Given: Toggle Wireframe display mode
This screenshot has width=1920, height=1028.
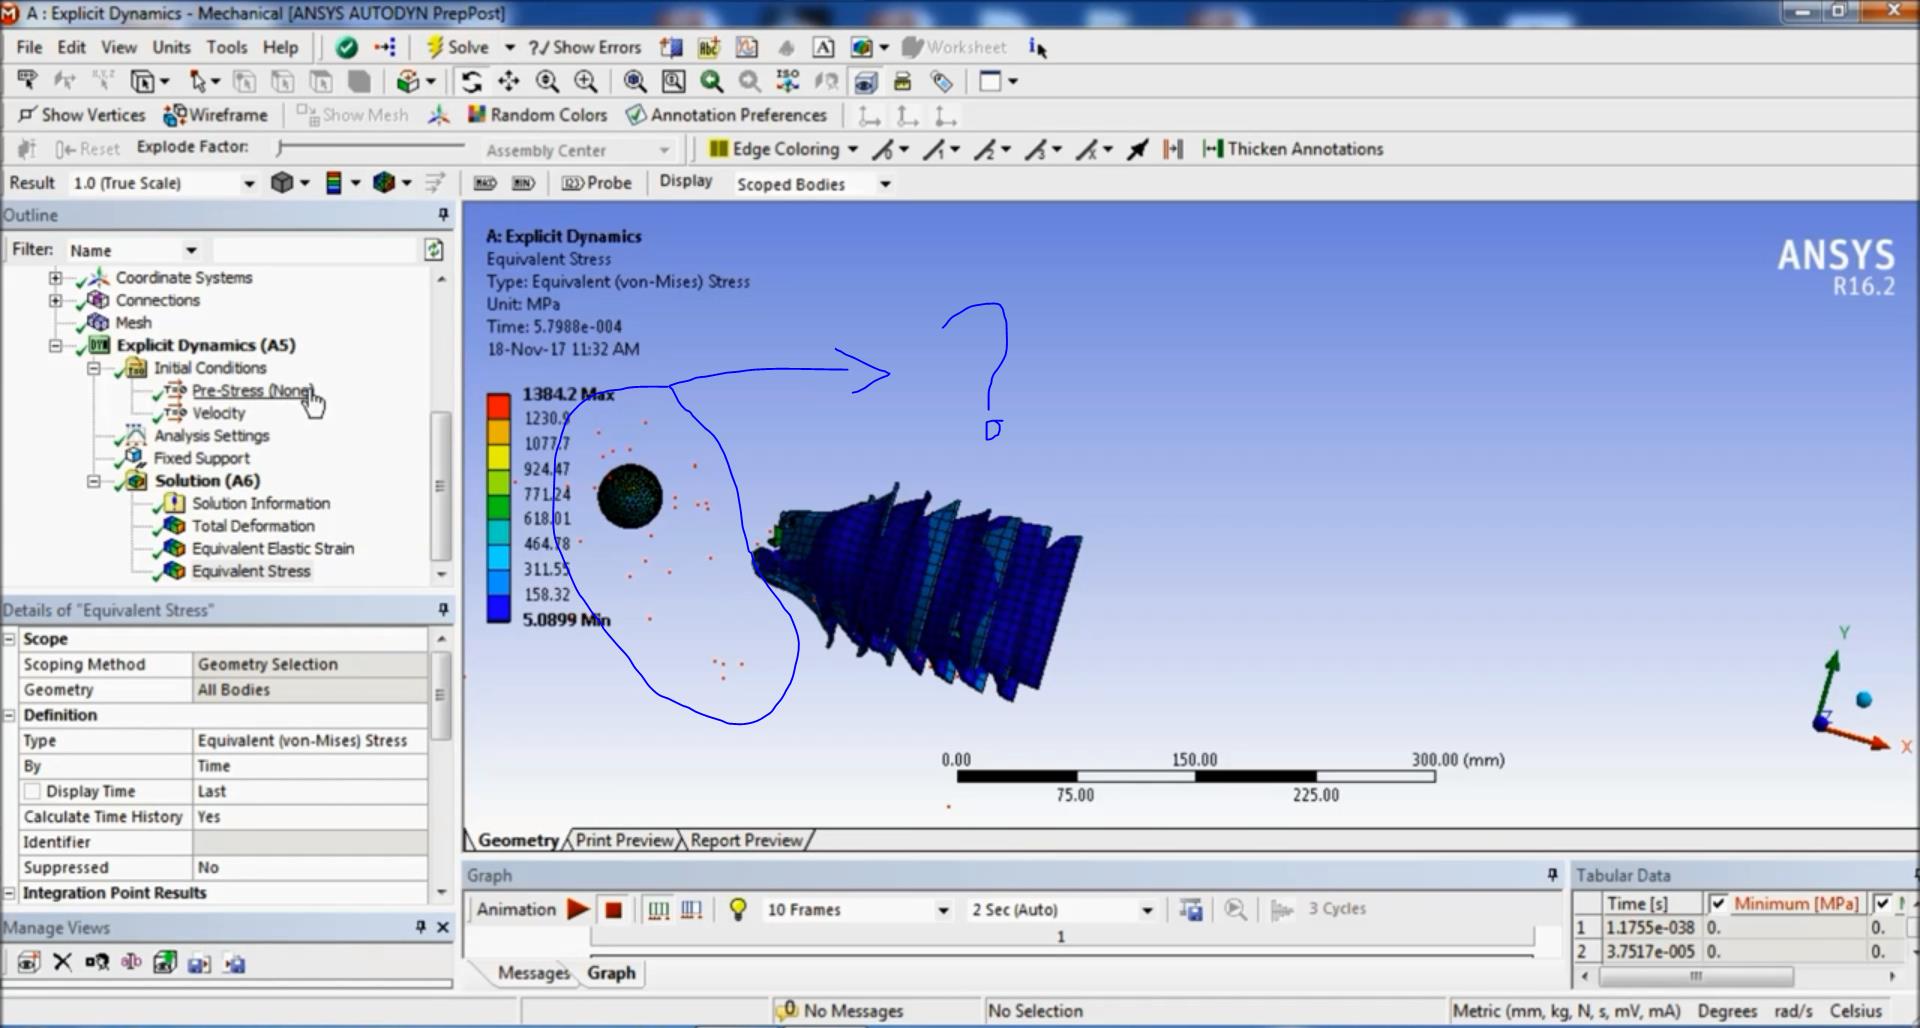Looking at the screenshot, I should click(x=216, y=115).
